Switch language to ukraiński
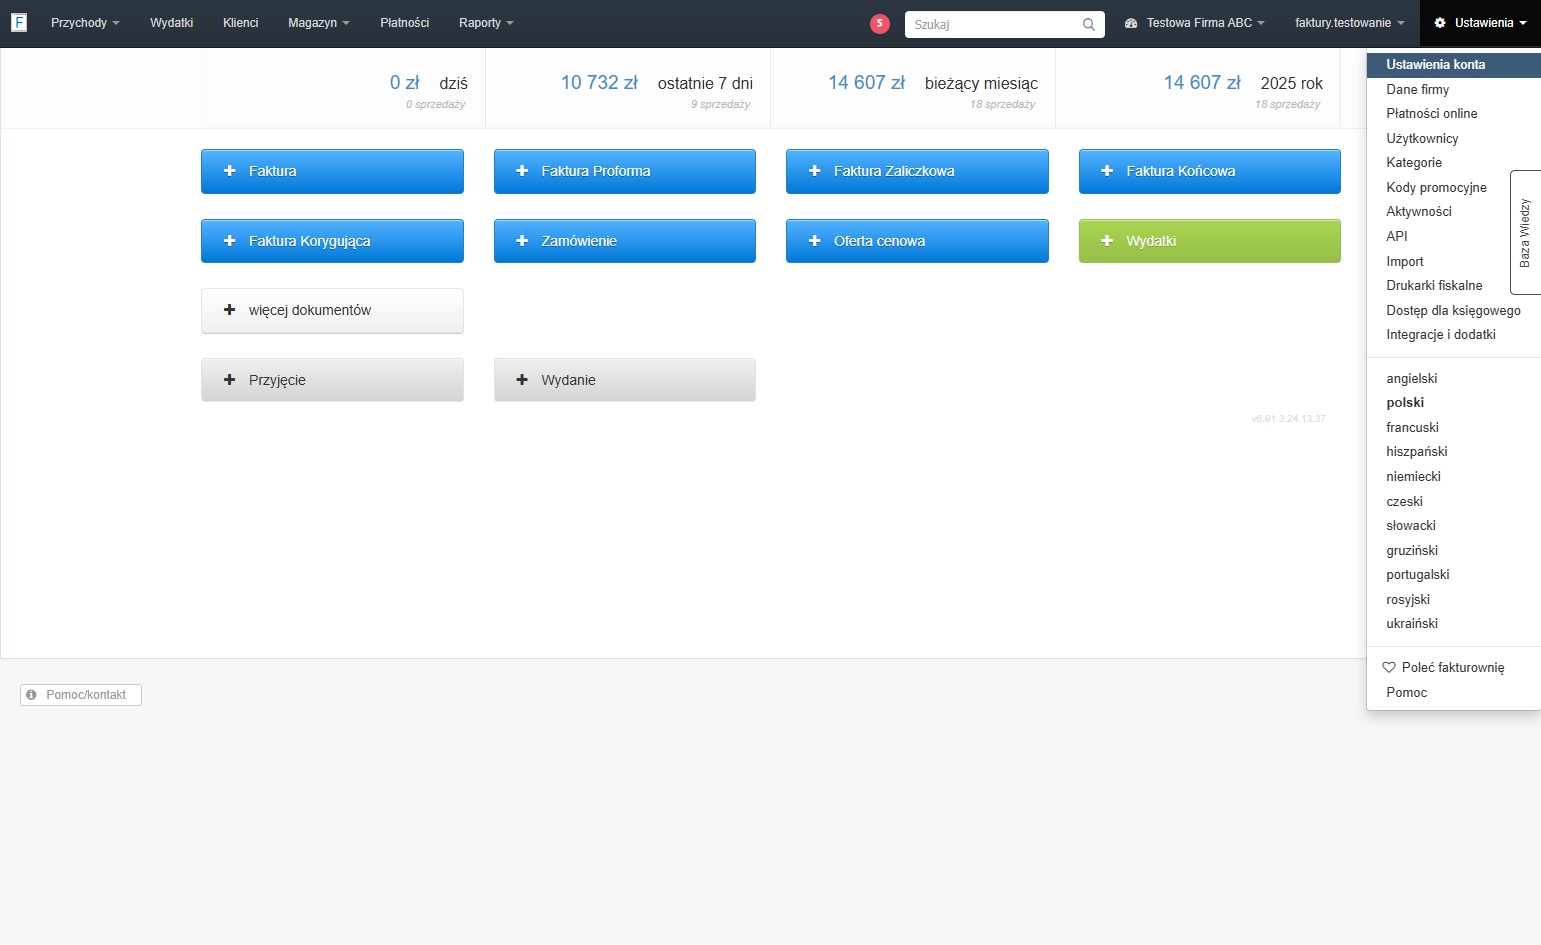Image resolution: width=1541 pixels, height=945 pixels. 1454,624
